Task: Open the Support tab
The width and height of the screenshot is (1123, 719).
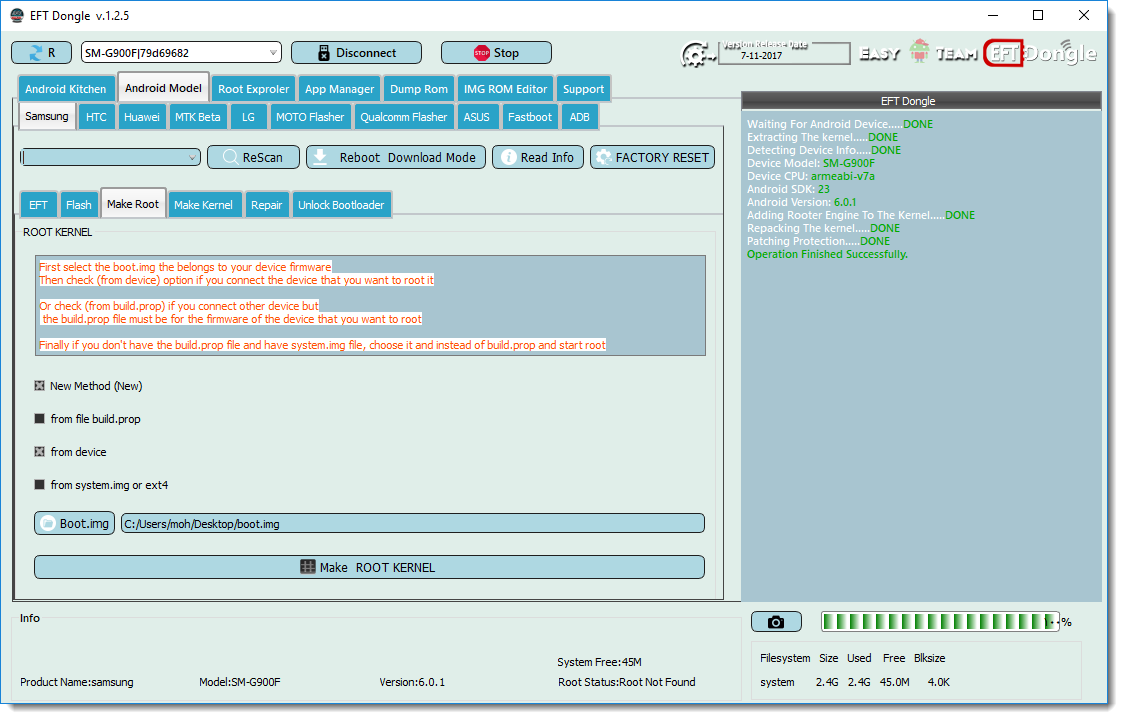Action: 584,89
